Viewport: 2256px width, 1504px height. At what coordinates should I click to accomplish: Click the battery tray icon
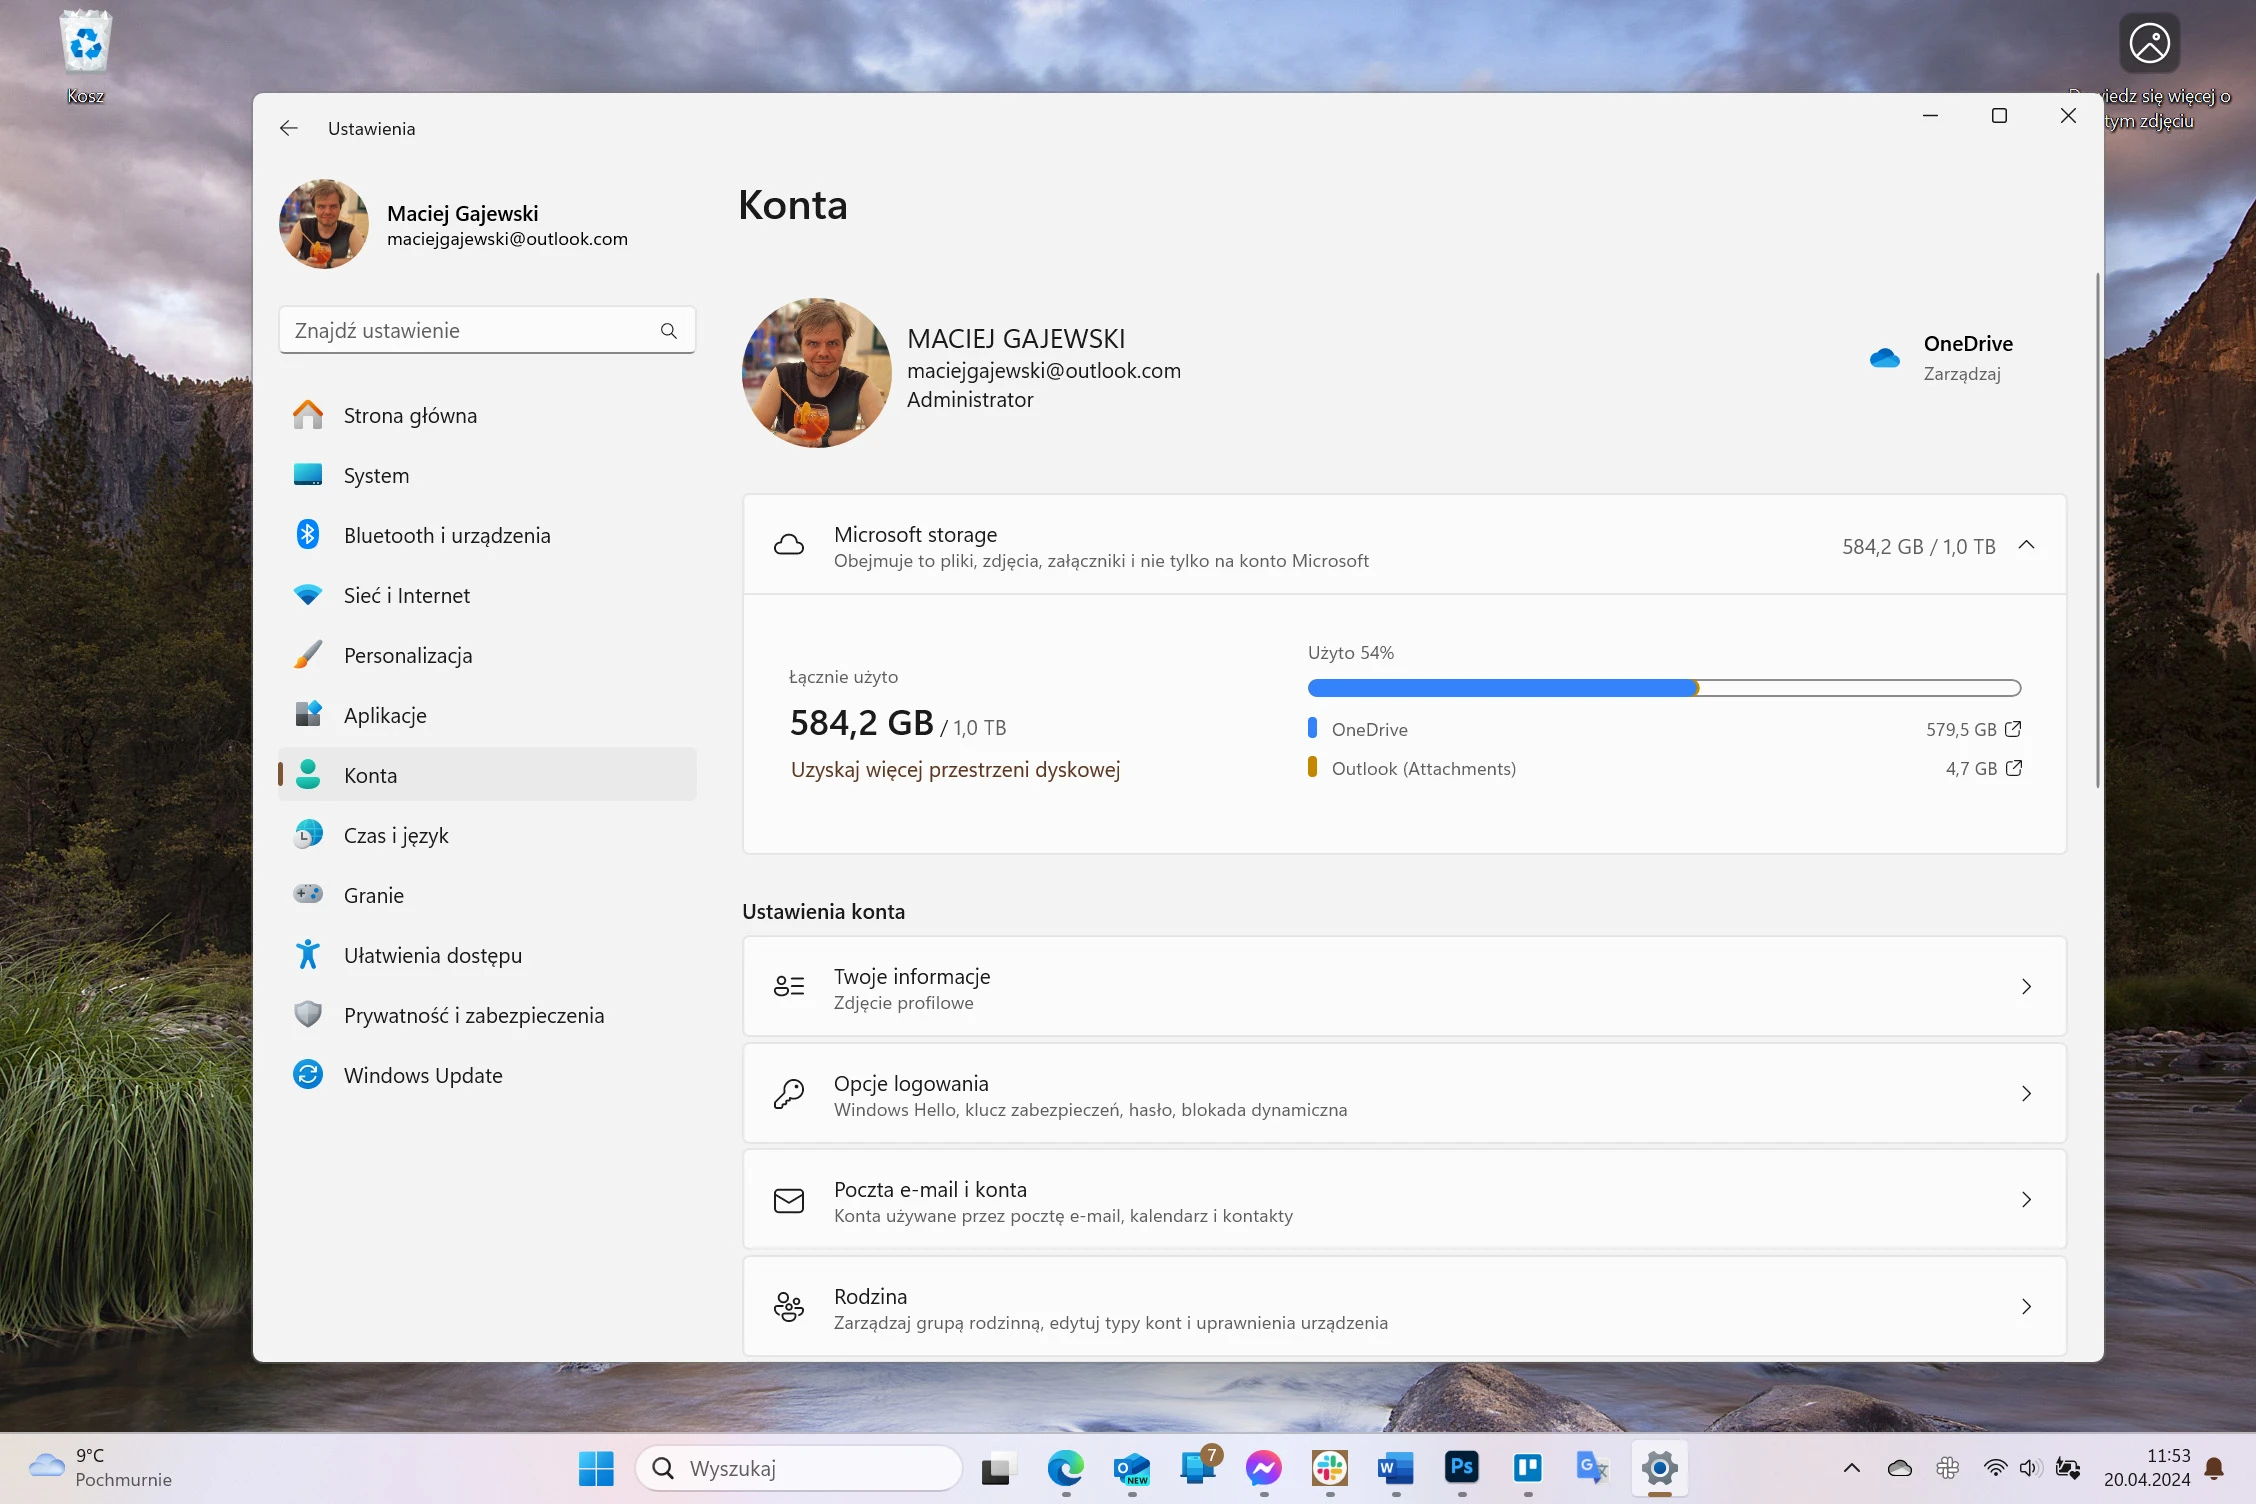click(x=2068, y=1468)
